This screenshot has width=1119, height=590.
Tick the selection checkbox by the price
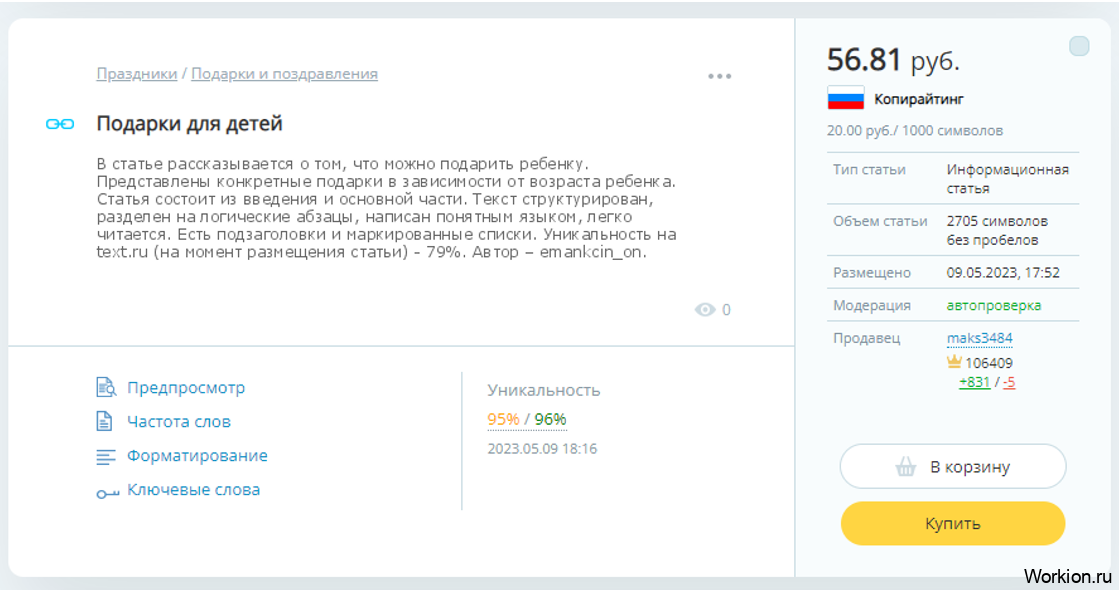click(x=1079, y=46)
